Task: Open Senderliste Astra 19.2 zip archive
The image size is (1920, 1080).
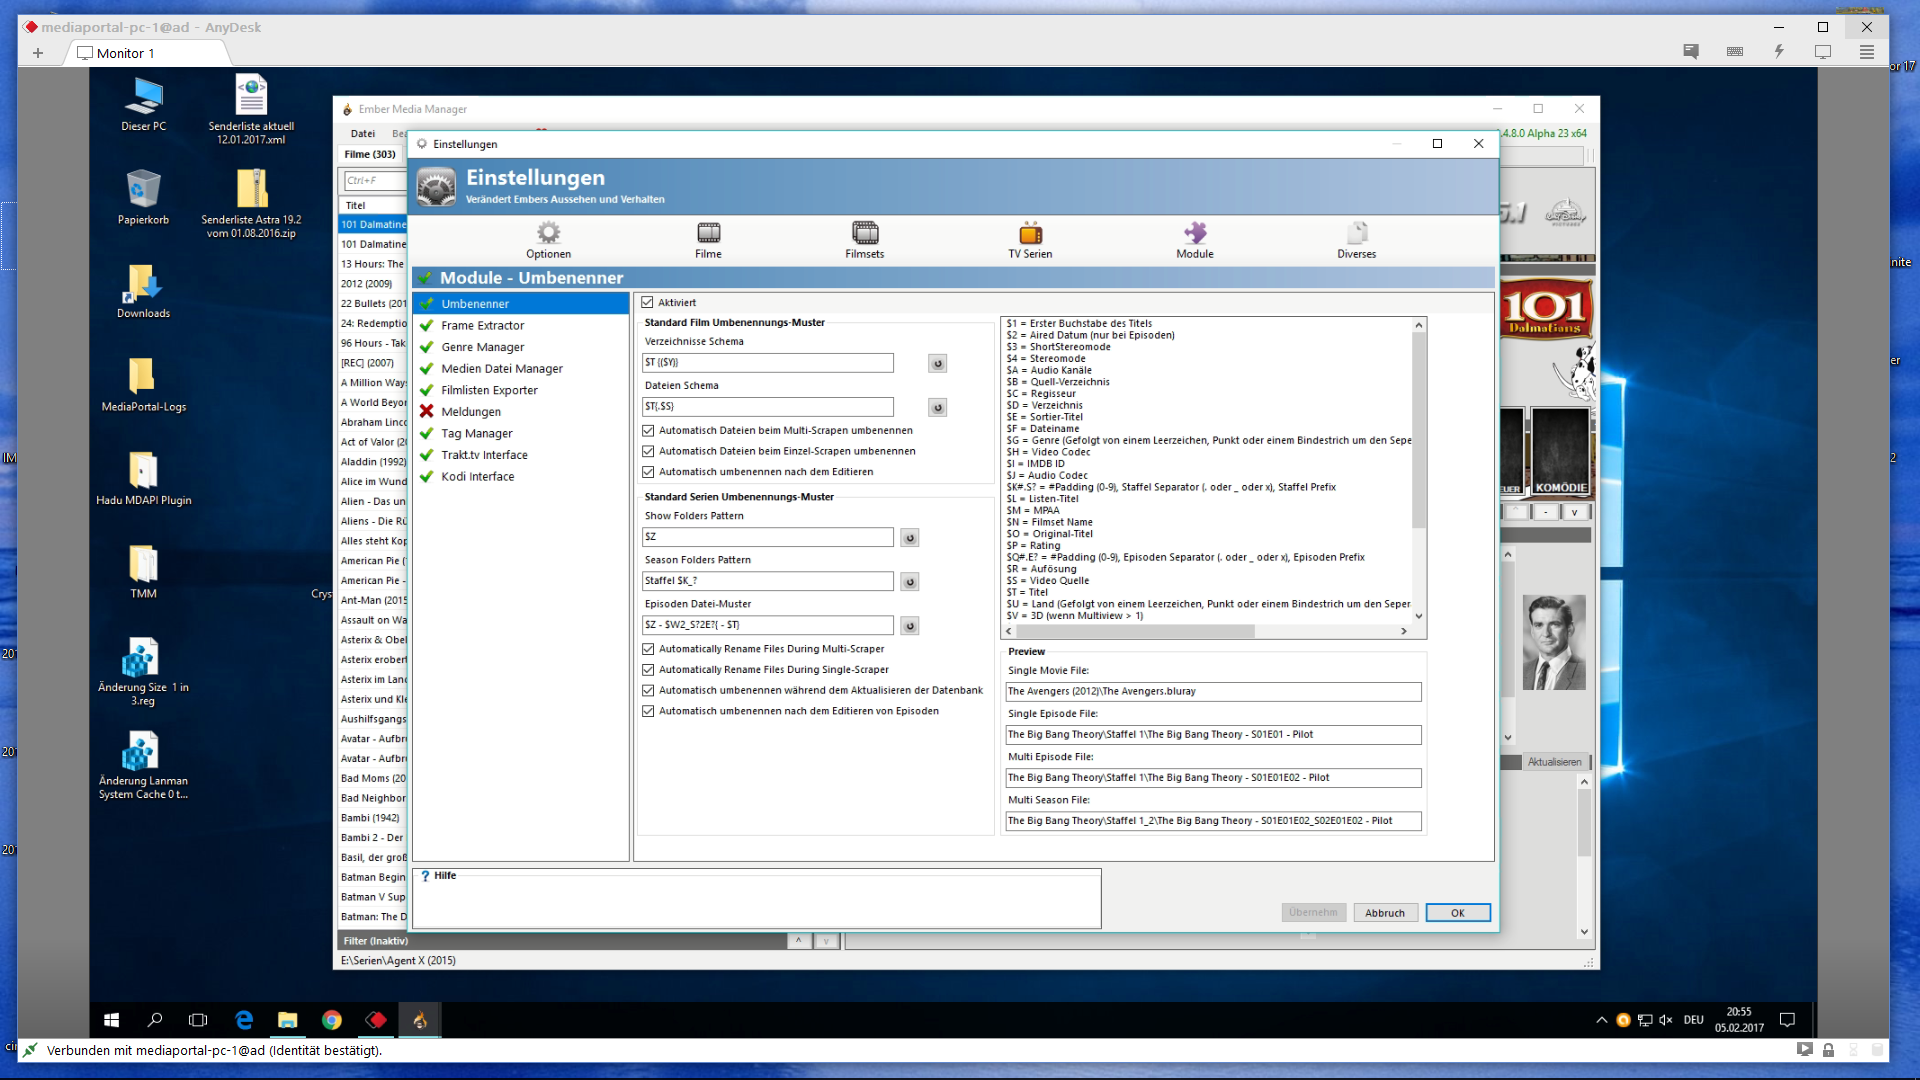Action: (x=251, y=203)
